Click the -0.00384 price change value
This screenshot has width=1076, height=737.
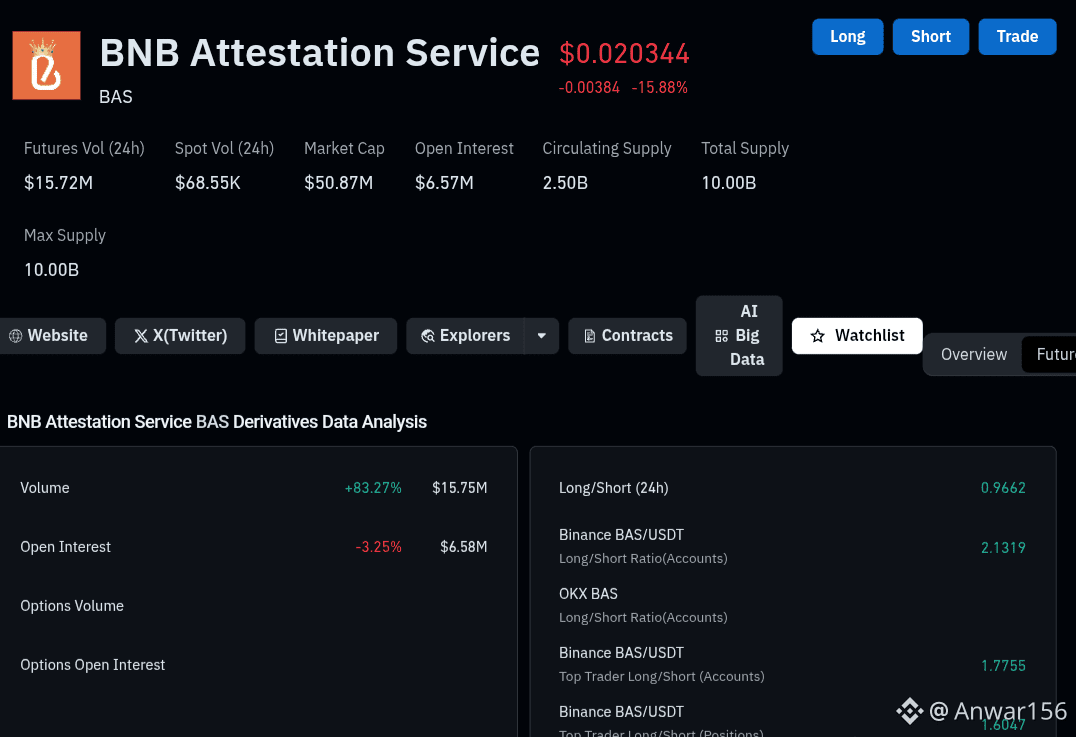(589, 88)
